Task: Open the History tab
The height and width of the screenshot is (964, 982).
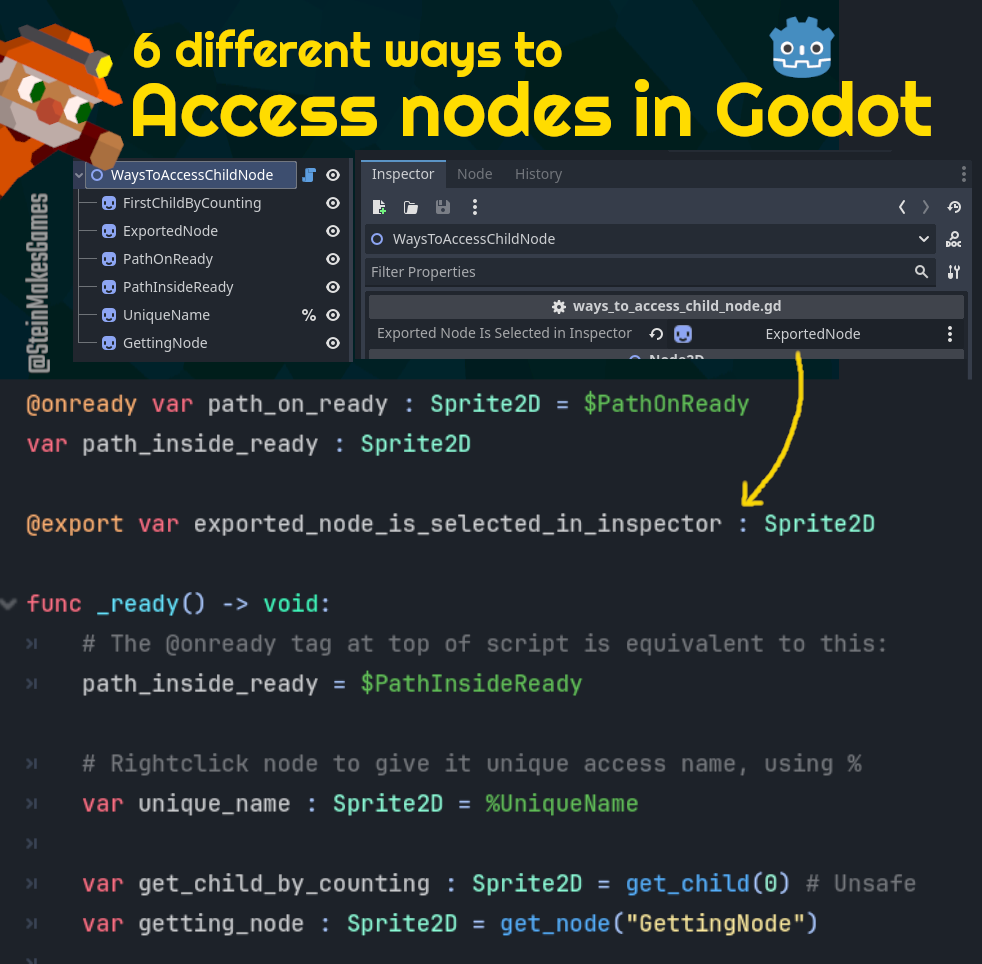Action: click(x=538, y=174)
